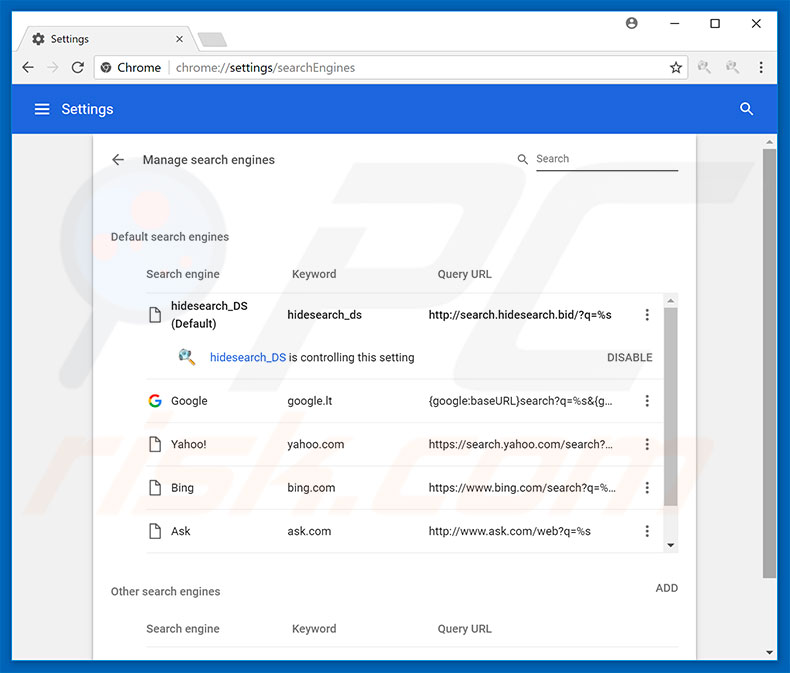The height and width of the screenshot is (673, 790).
Task: Click the address bar URL
Action: click(265, 68)
